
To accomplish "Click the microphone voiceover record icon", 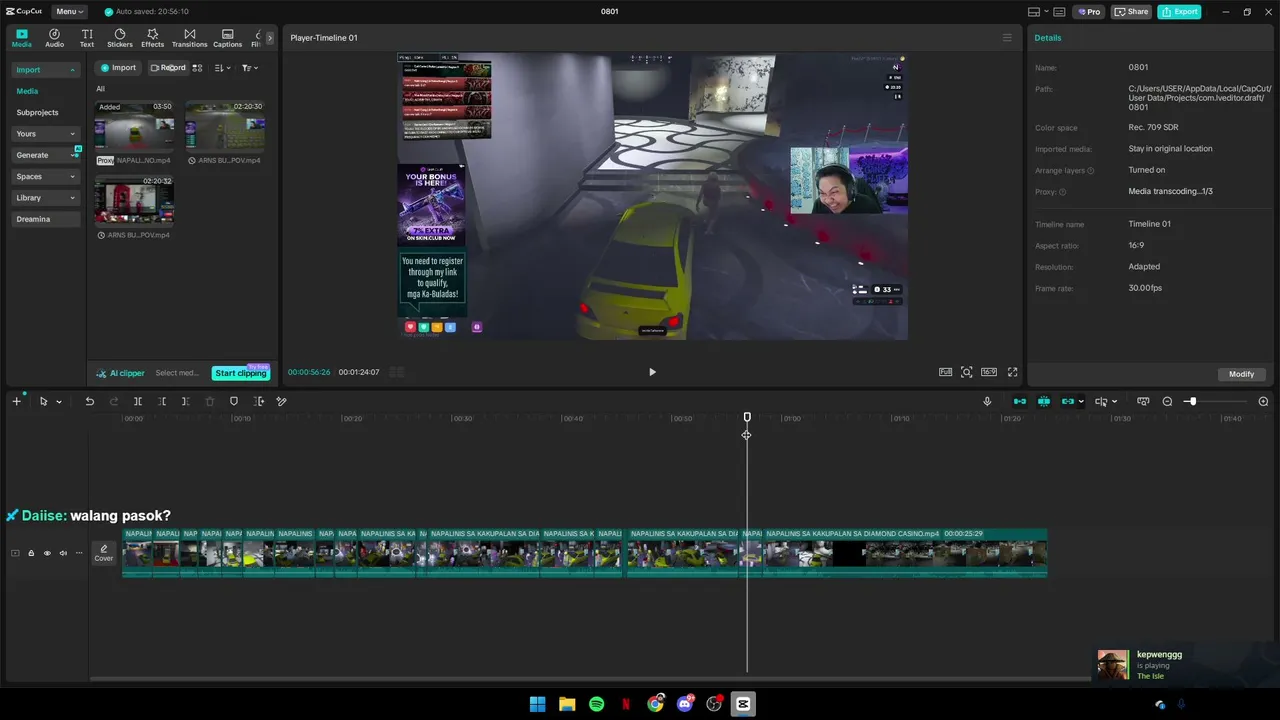I will point(987,401).
